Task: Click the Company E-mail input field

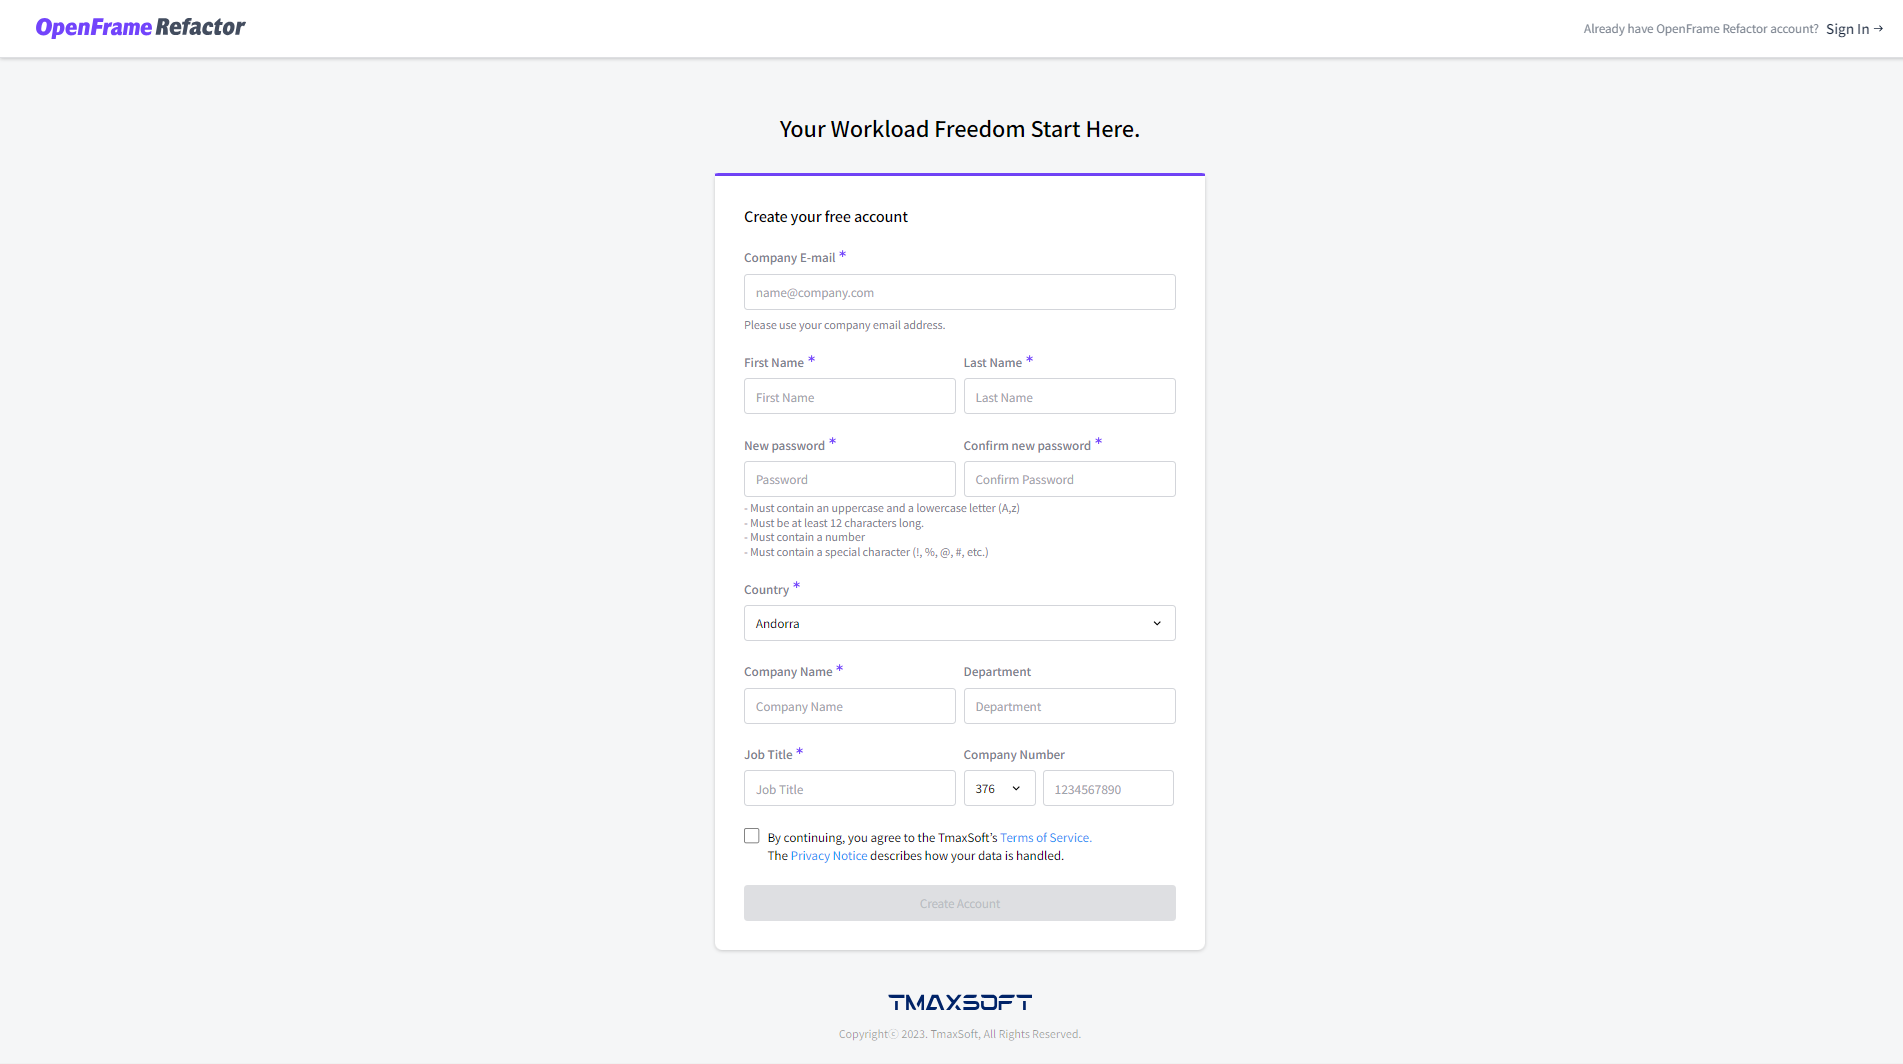Action: (959, 291)
